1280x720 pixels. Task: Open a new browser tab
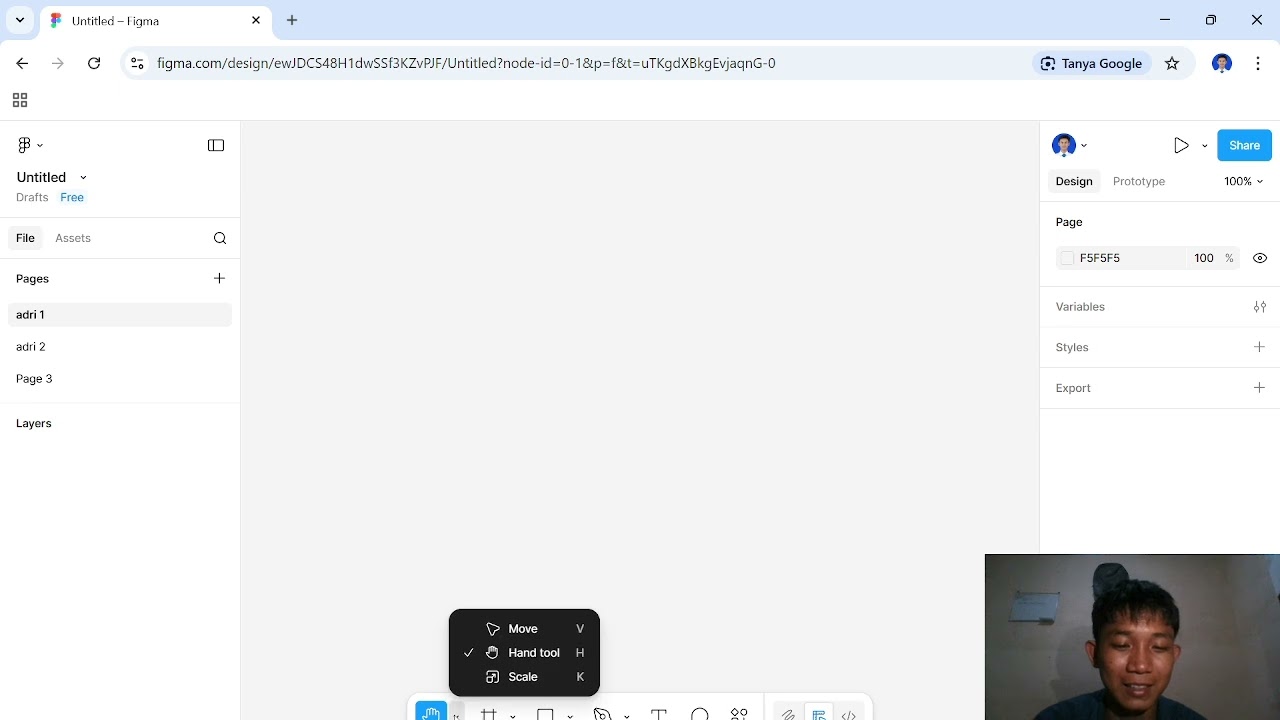click(x=292, y=20)
